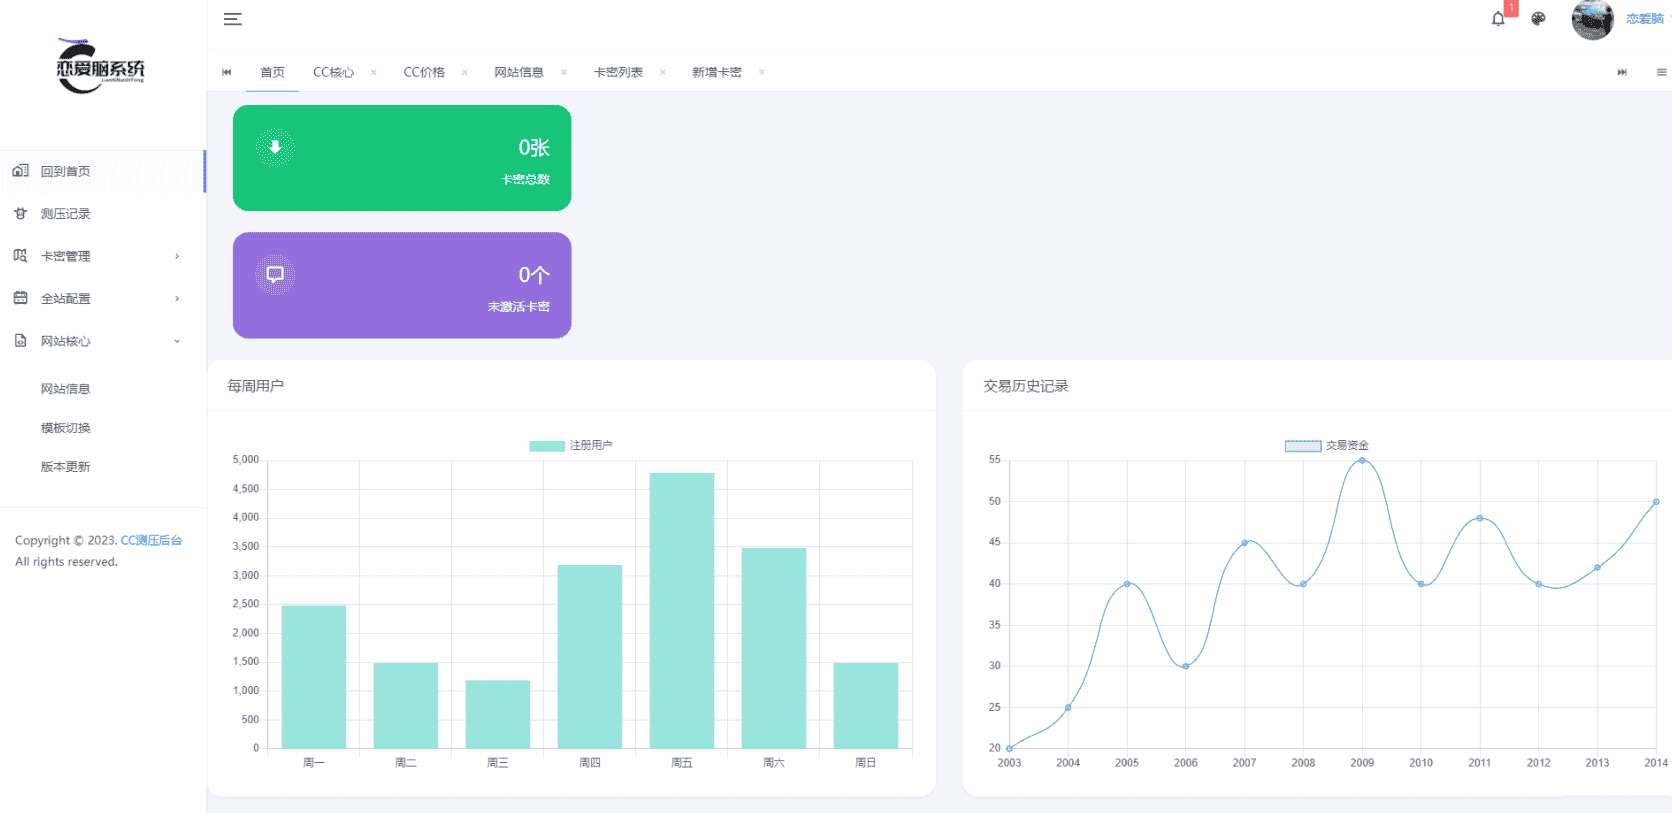Switch to the CC价格 tab
The height and width of the screenshot is (813, 1672).
click(x=424, y=72)
